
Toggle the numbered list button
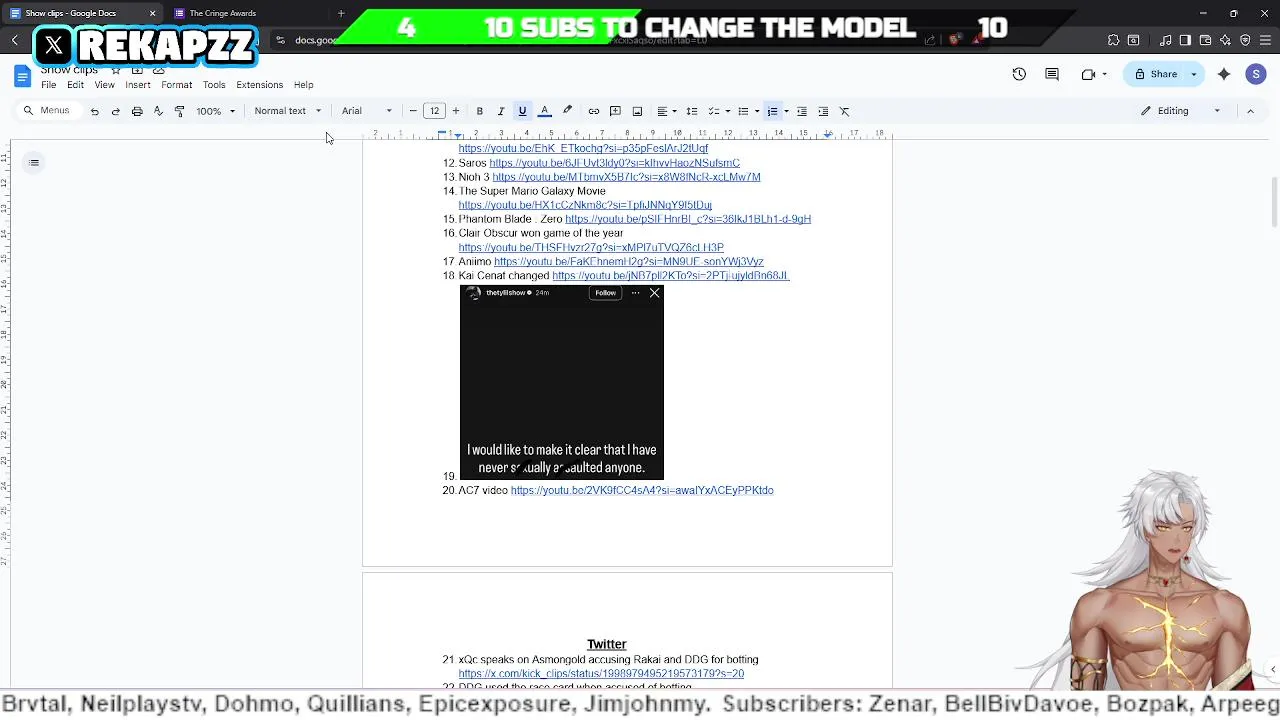(x=772, y=111)
